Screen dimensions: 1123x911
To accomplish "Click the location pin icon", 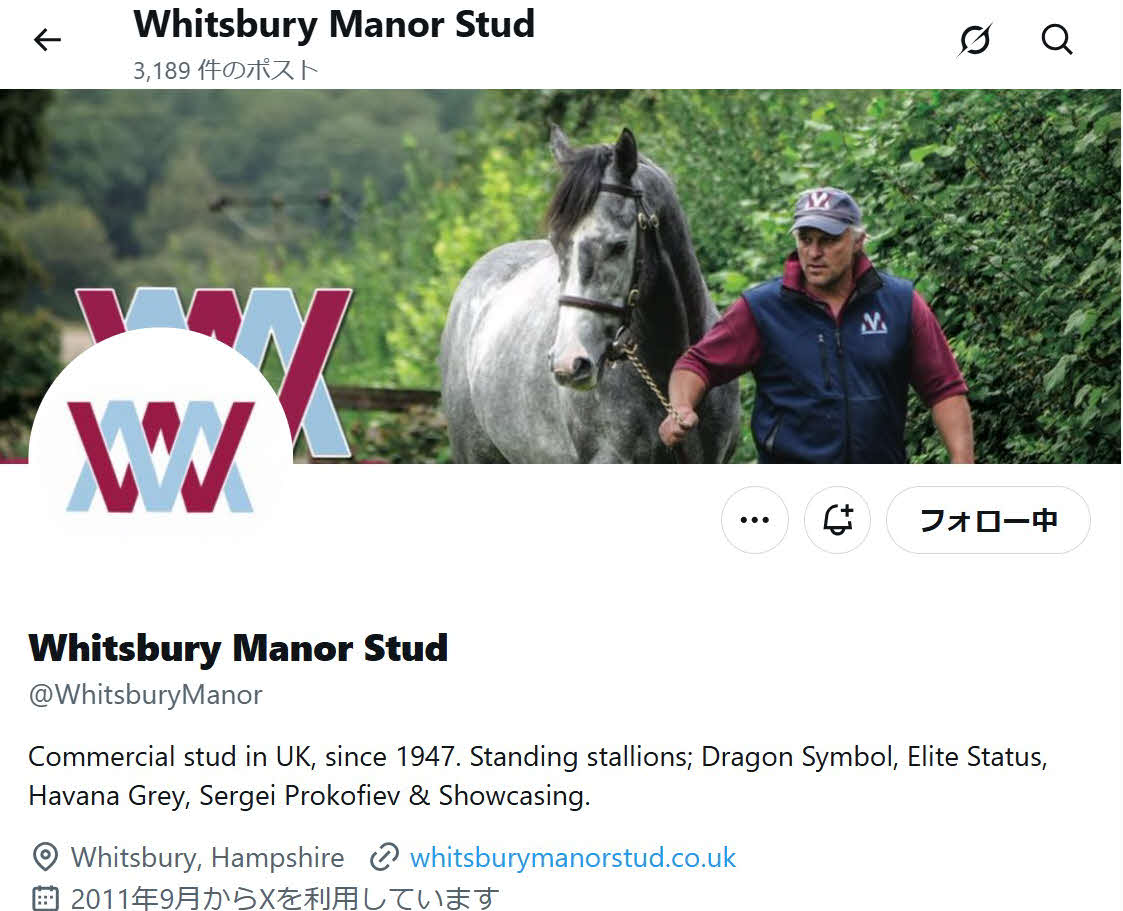I will tap(45, 857).
